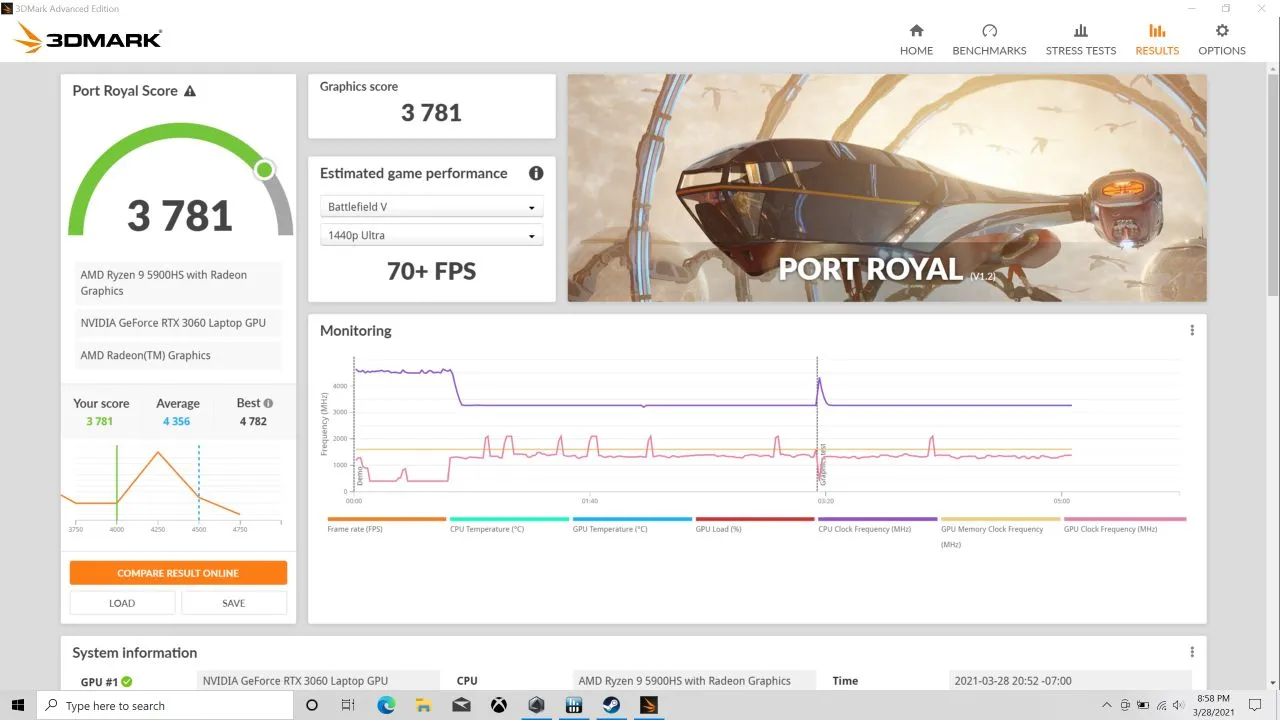Click the 3DMark taskbar icon

tap(649, 705)
